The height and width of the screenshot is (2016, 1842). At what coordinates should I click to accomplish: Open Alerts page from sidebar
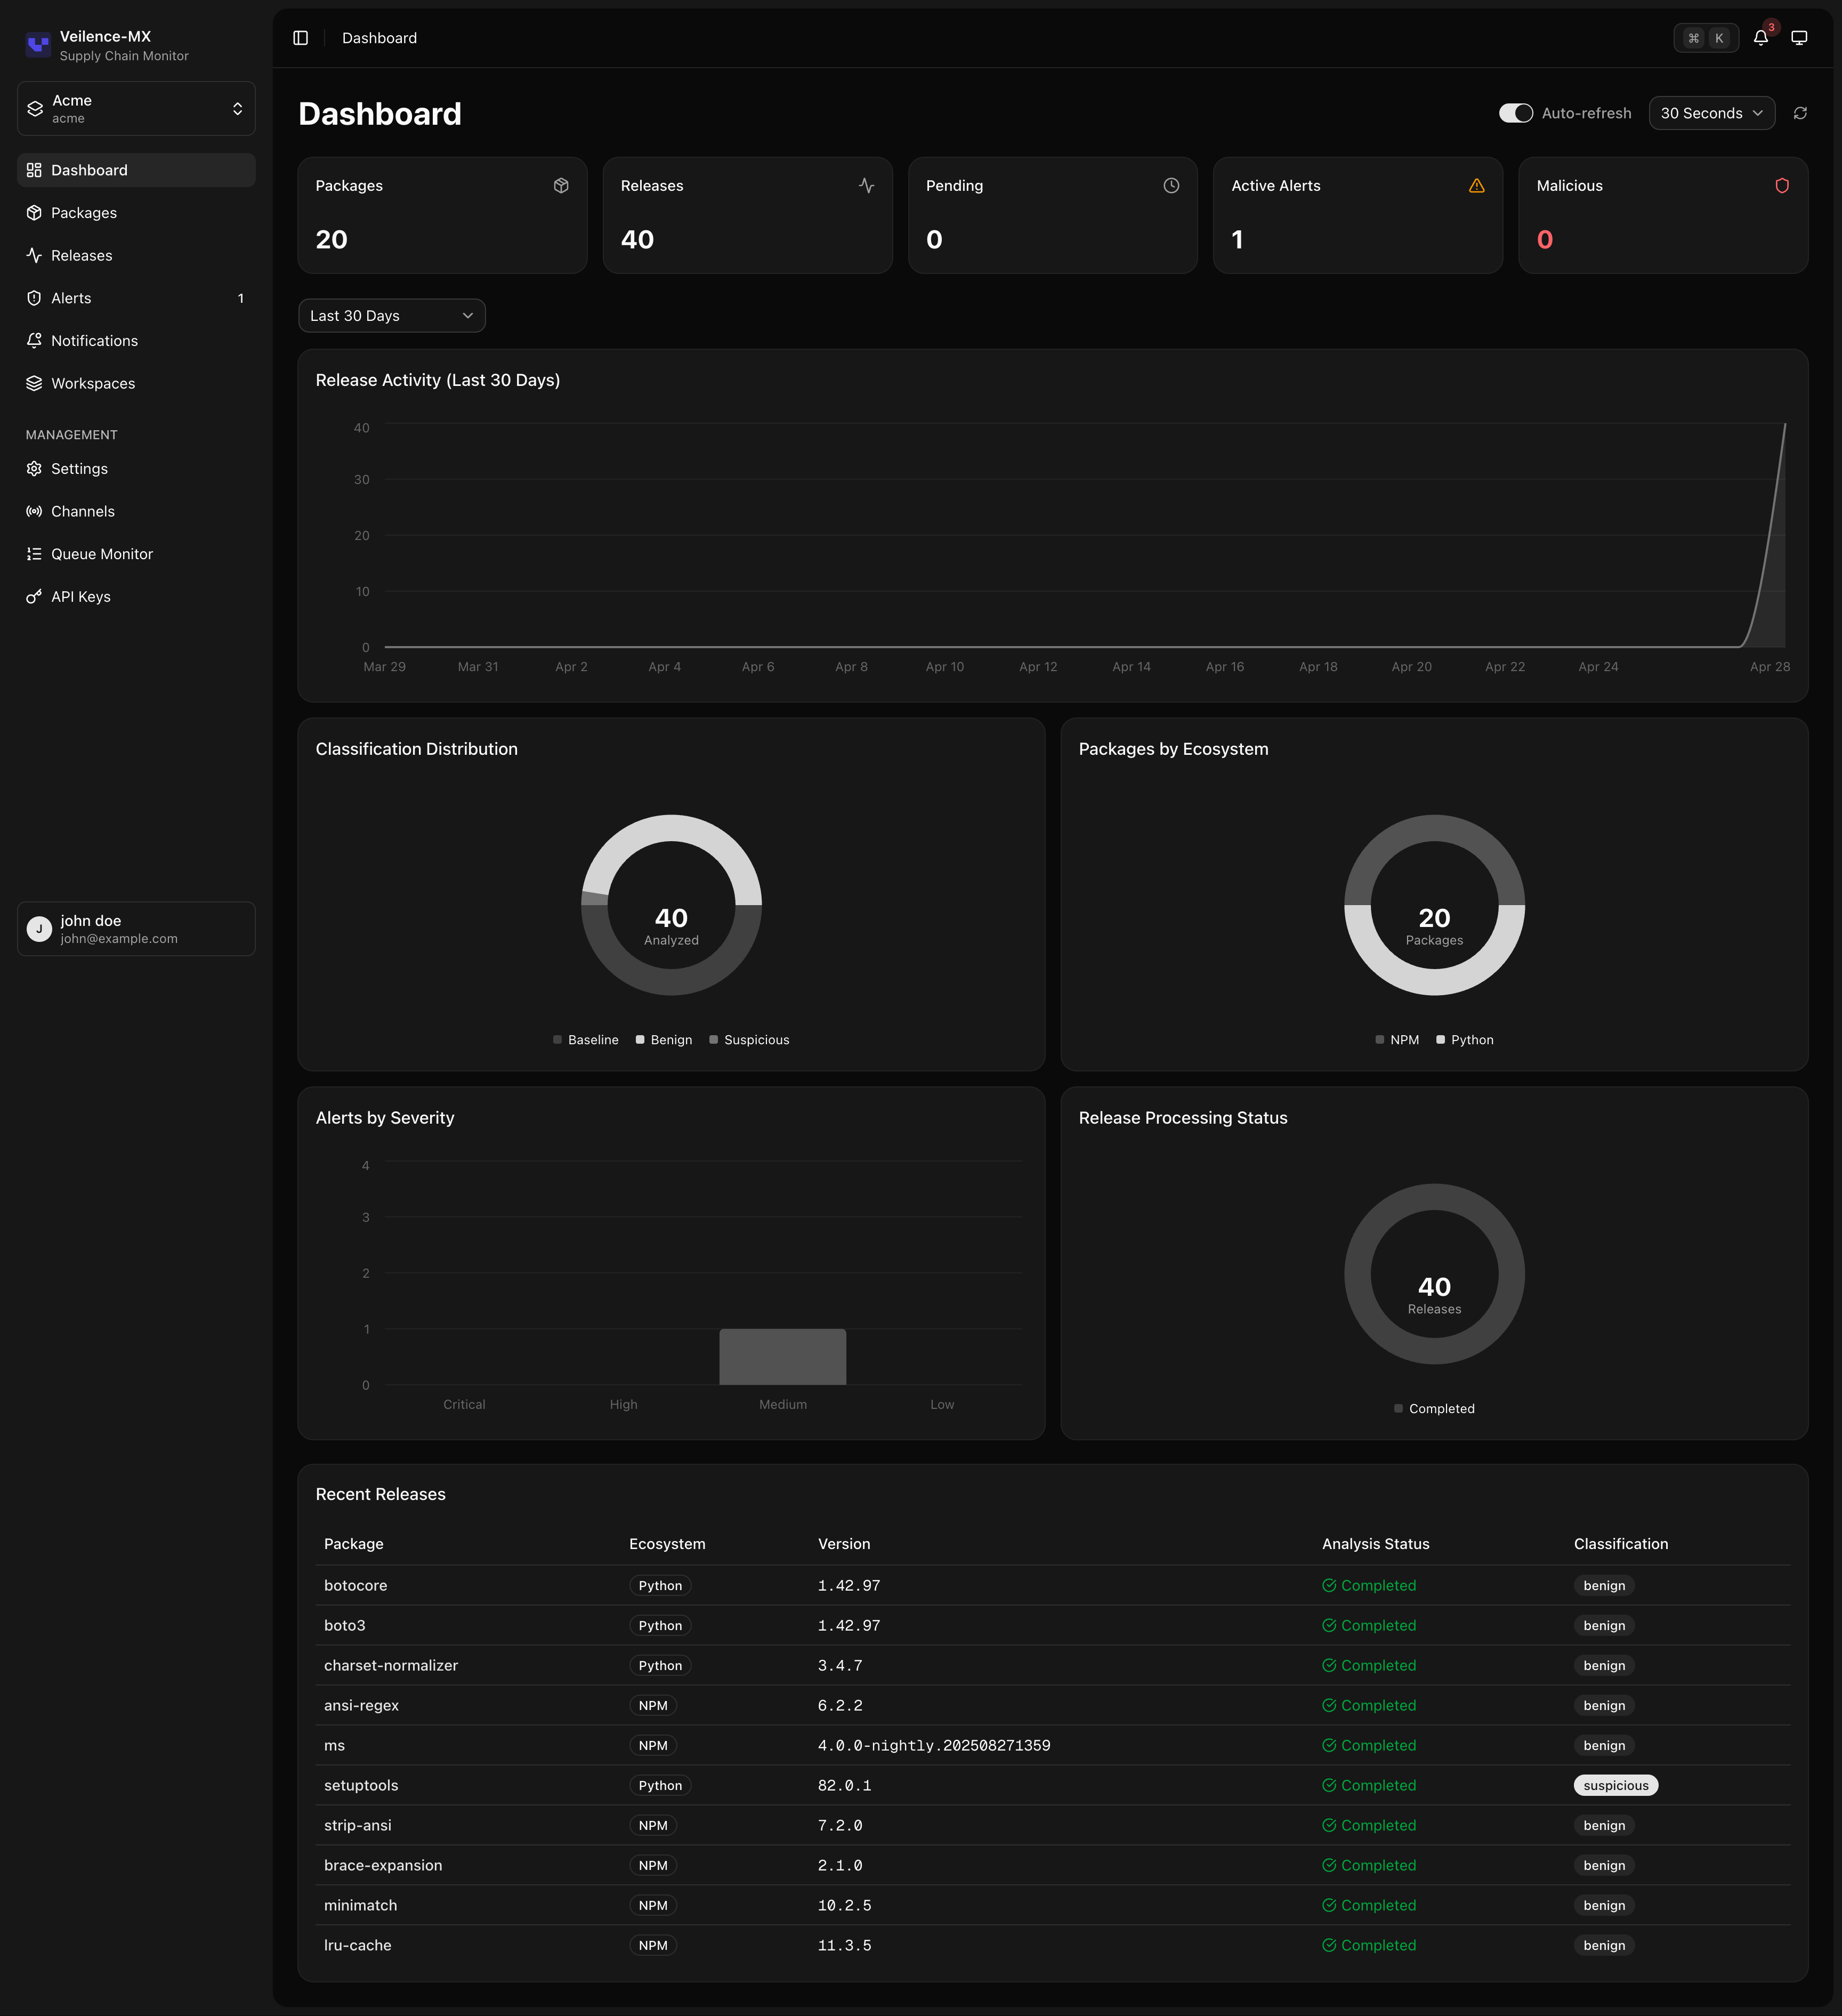pos(136,298)
